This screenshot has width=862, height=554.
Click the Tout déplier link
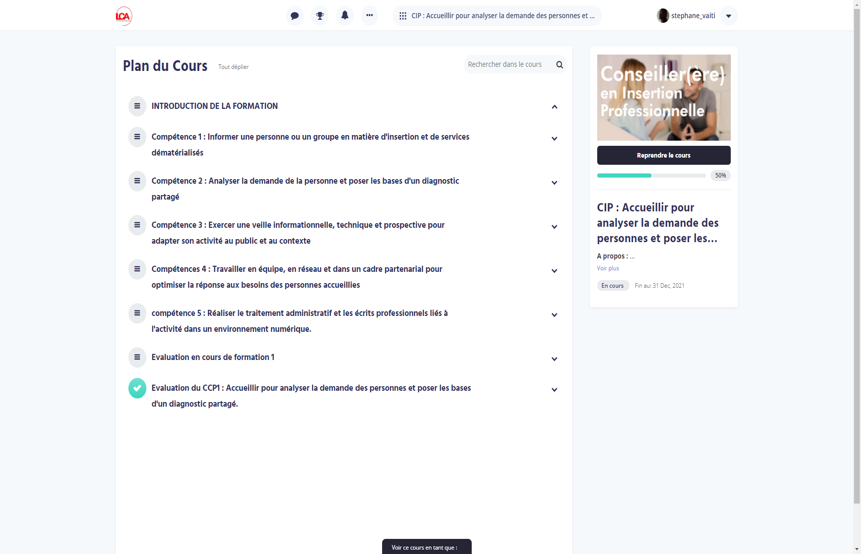(x=233, y=67)
